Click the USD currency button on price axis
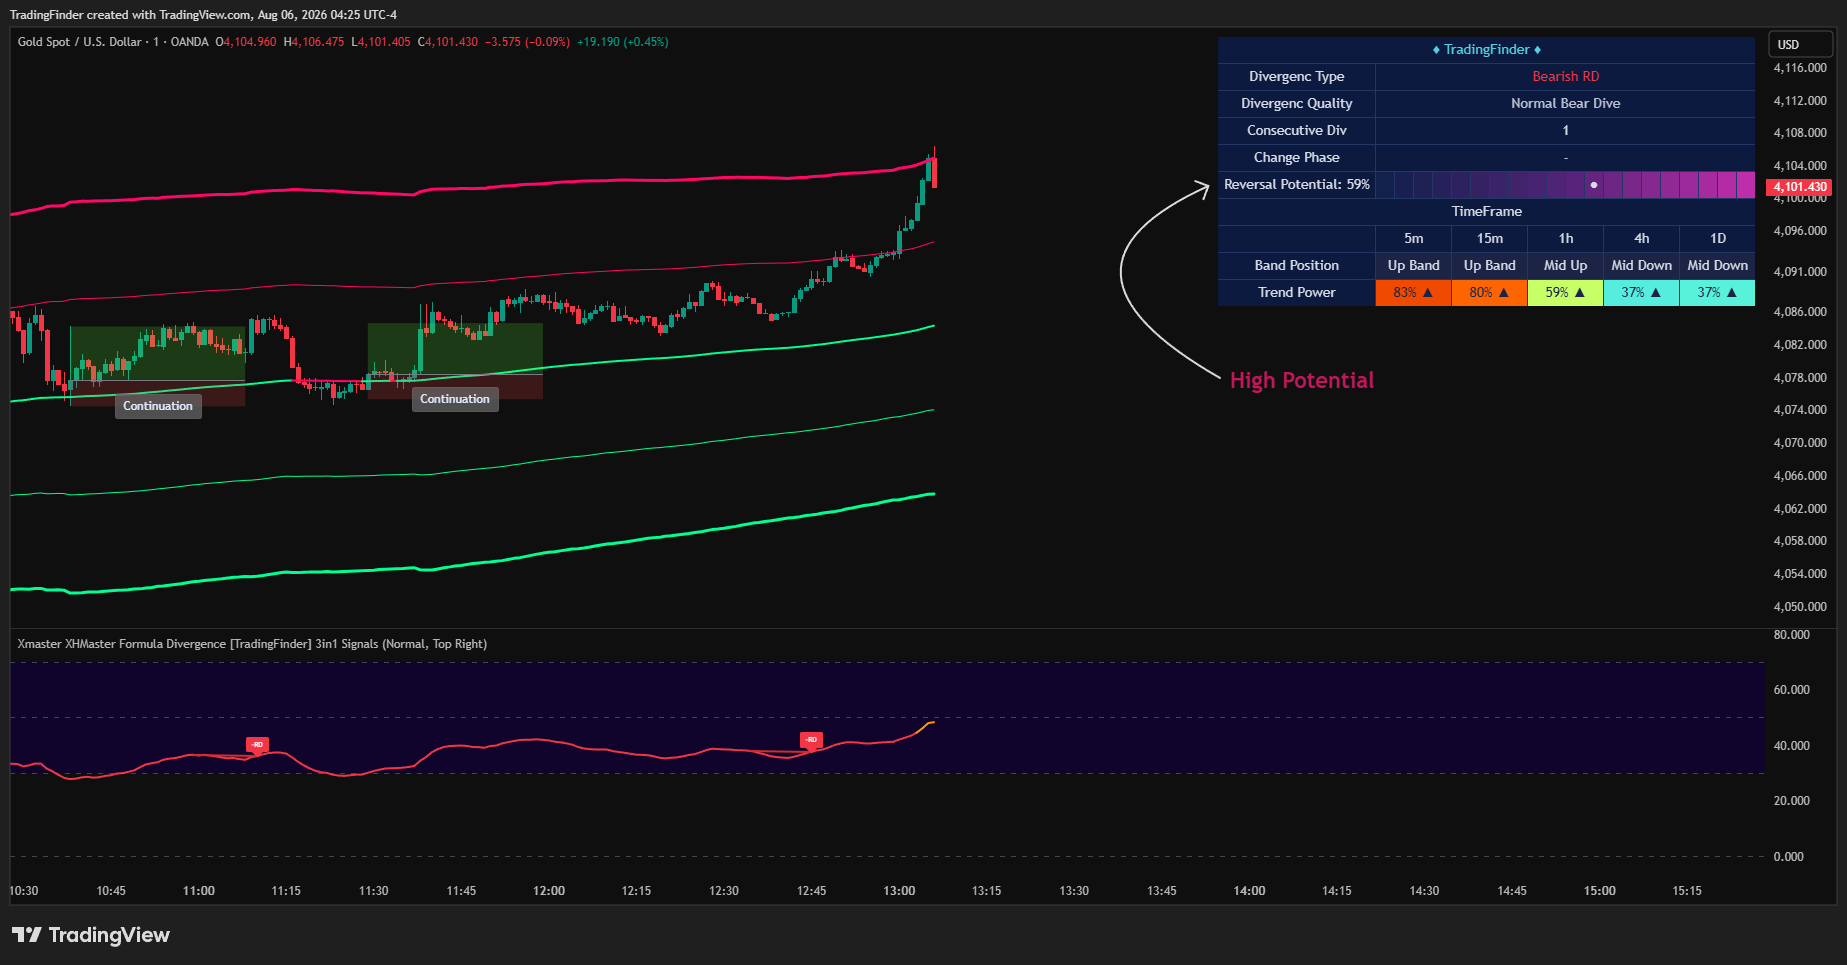The height and width of the screenshot is (965, 1847). [x=1801, y=44]
